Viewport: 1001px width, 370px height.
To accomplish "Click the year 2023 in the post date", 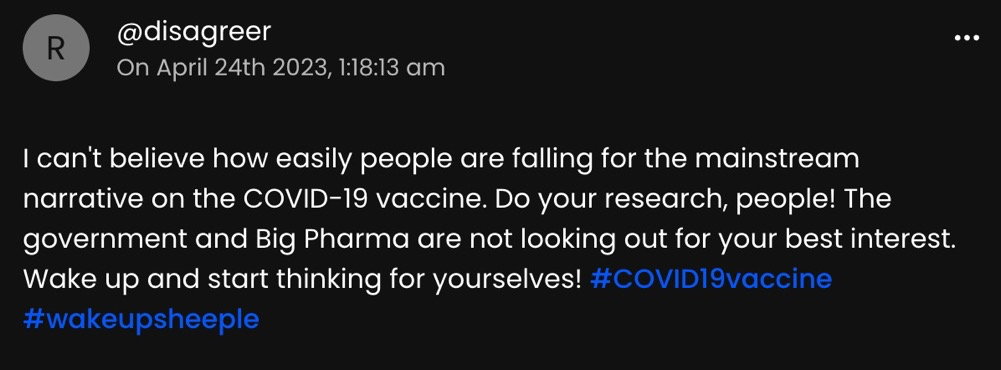I will click(302, 68).
